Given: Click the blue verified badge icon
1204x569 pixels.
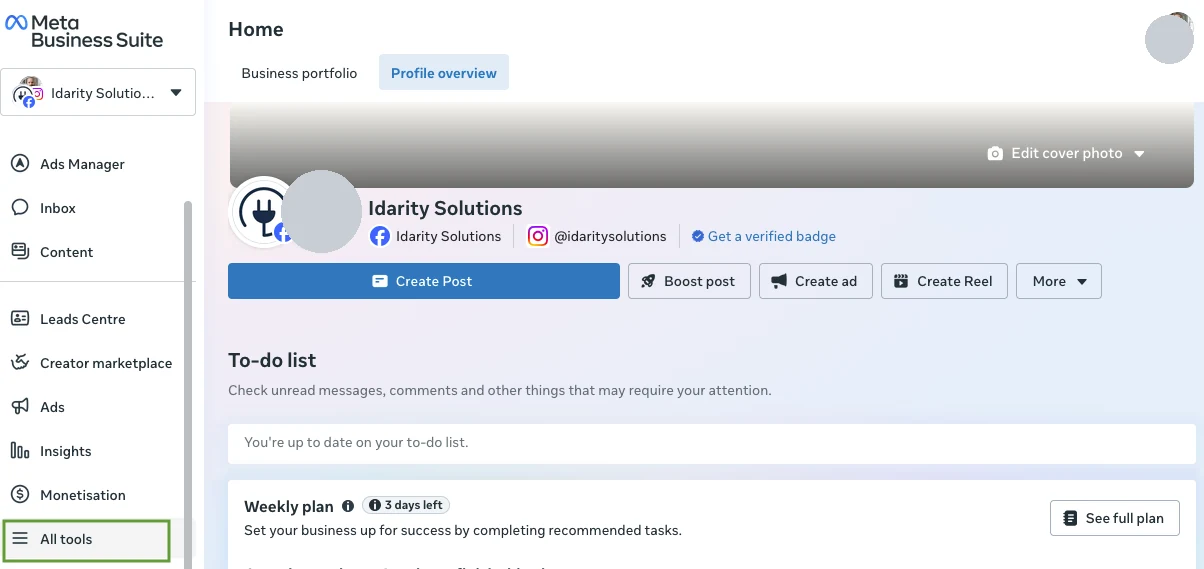Looking at the screenshot, I should pos(698,237).
